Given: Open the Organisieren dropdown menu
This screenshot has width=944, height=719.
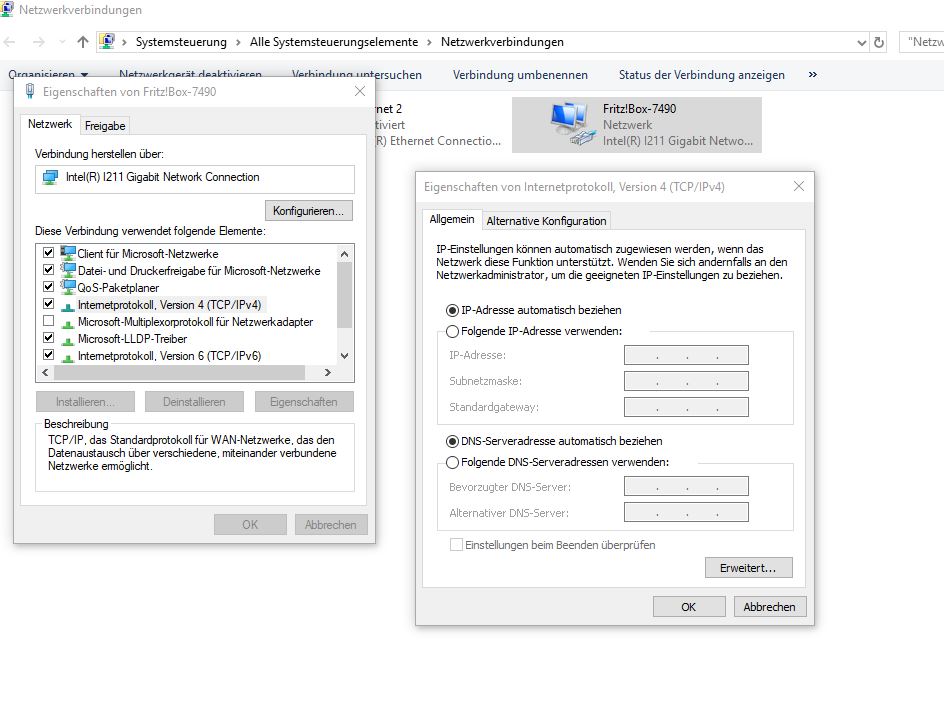Looking at the screenshot, I should [48, 75].
